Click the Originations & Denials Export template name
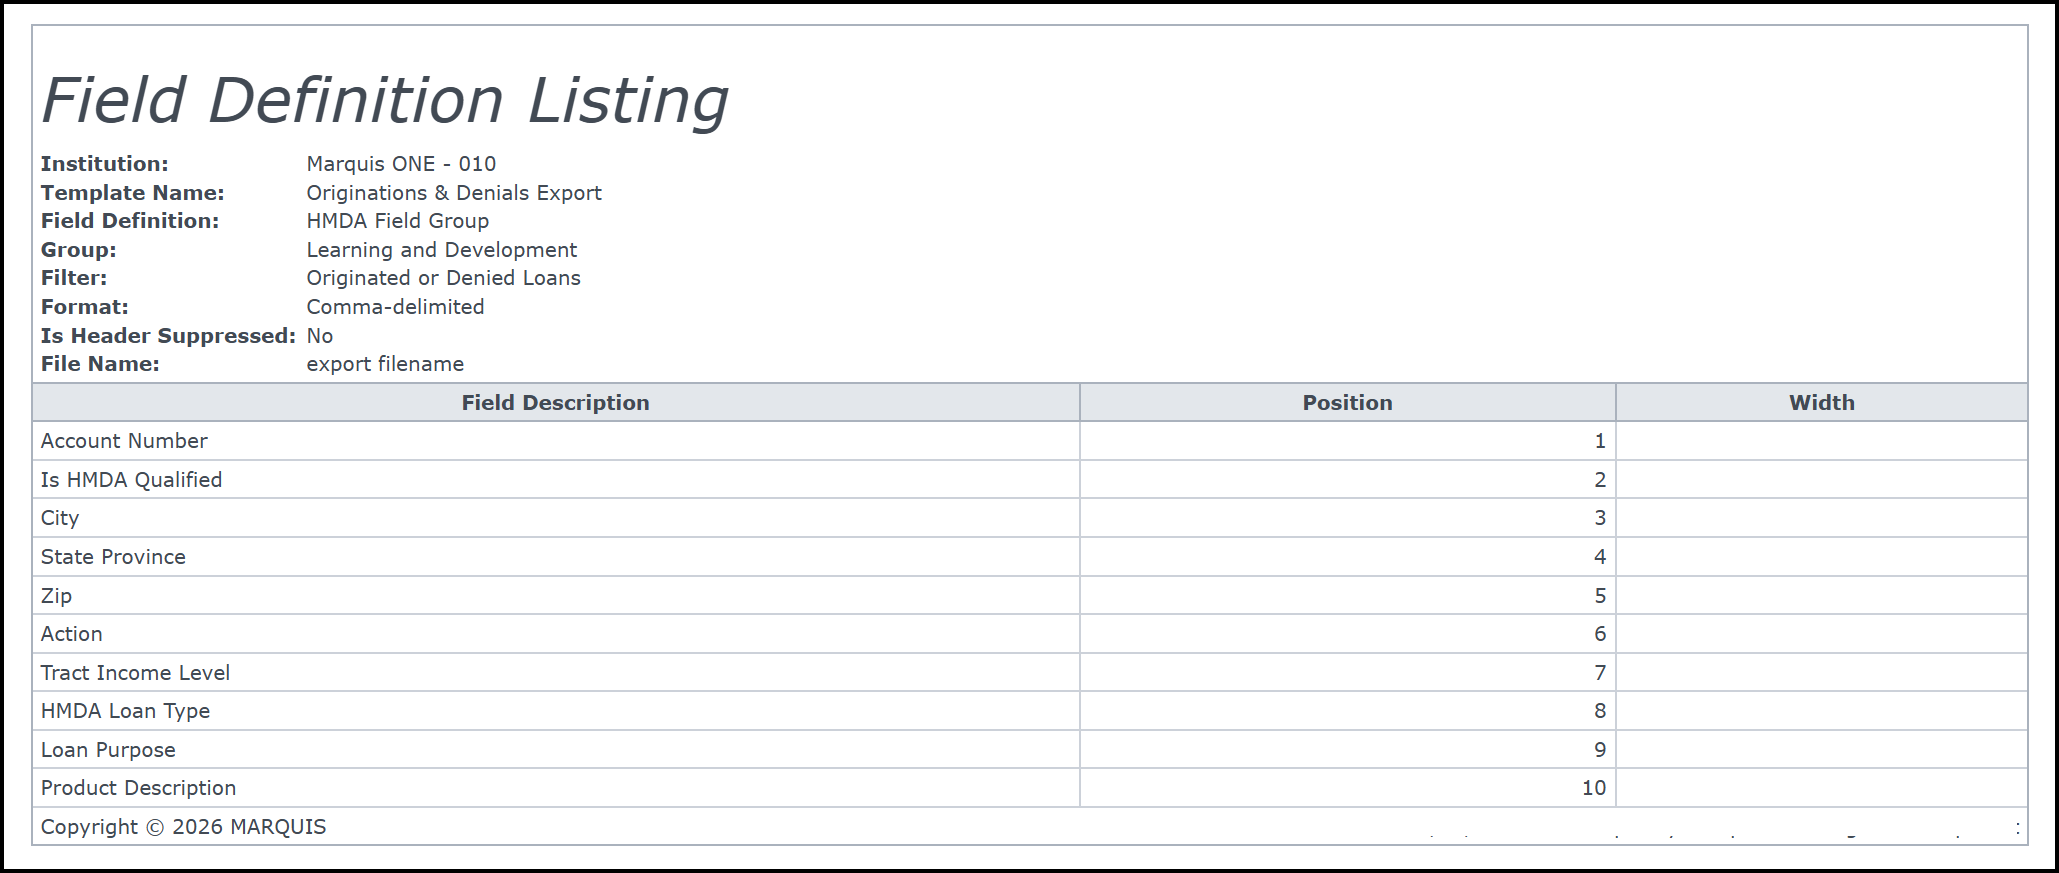Viewport: 2059px width, 873px height. click(x=454, y=193)
